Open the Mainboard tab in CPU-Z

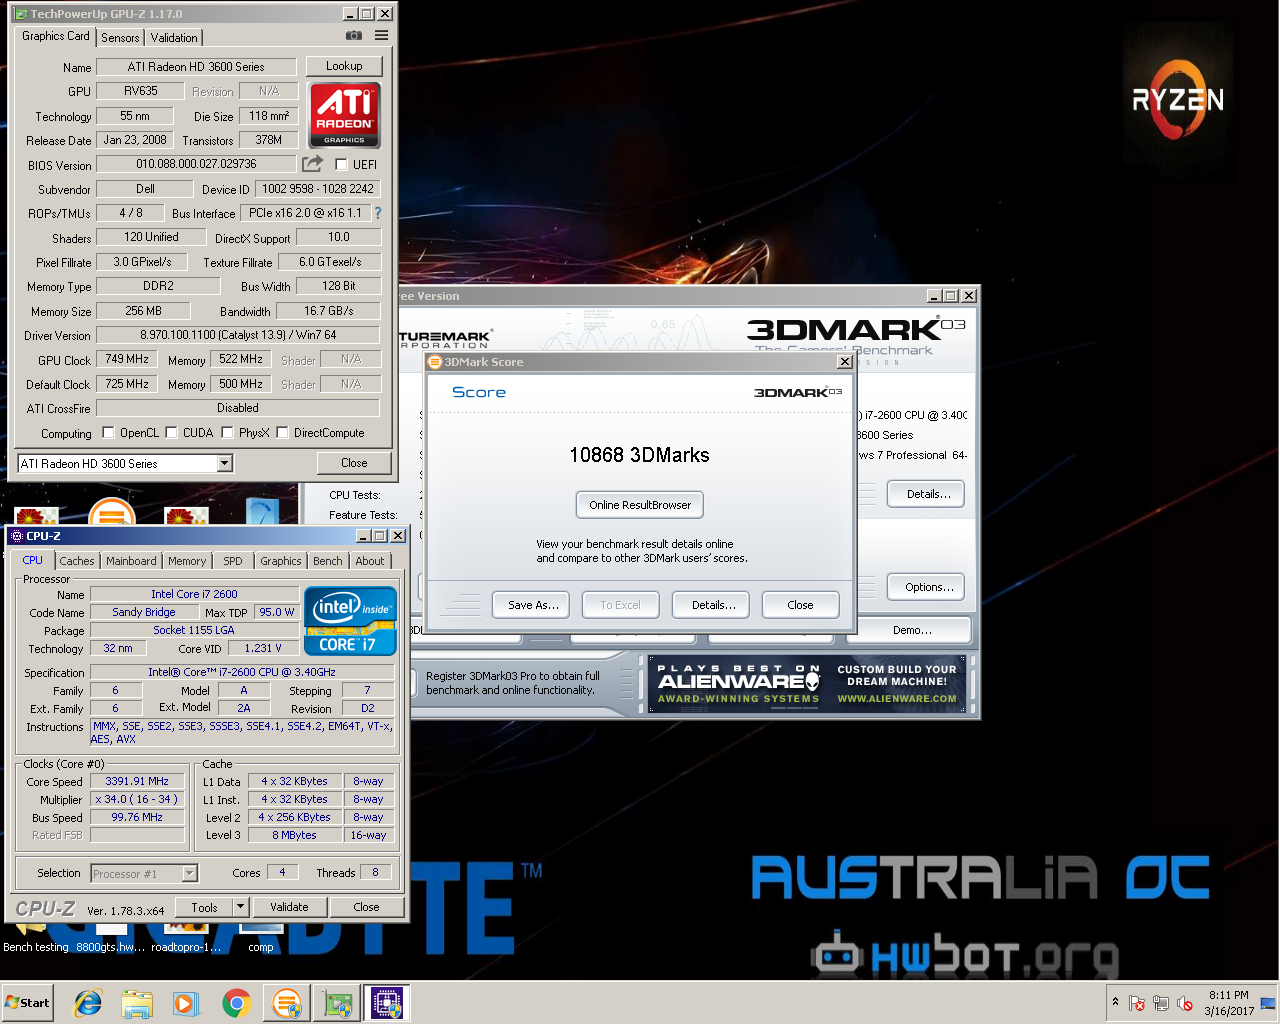(131, 561)
